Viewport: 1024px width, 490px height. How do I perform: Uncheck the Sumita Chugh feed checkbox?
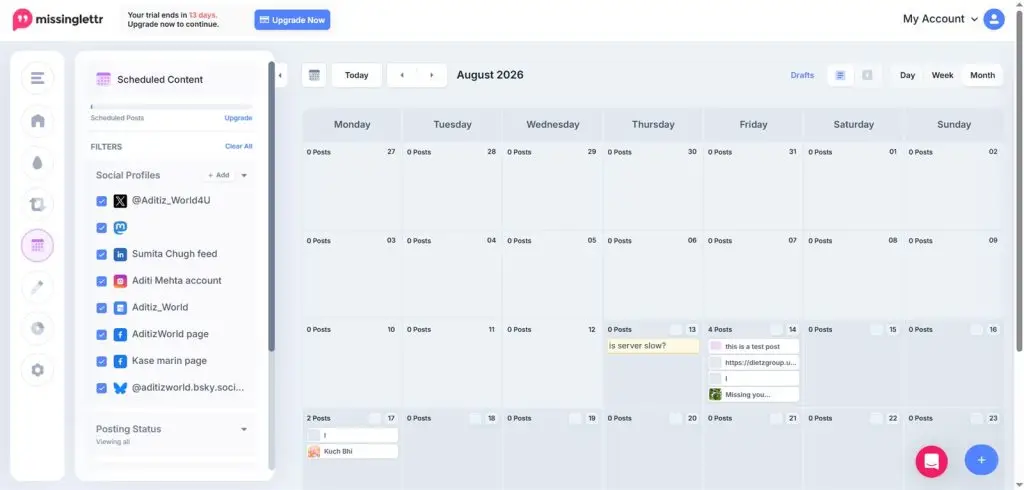pos(101,255)
